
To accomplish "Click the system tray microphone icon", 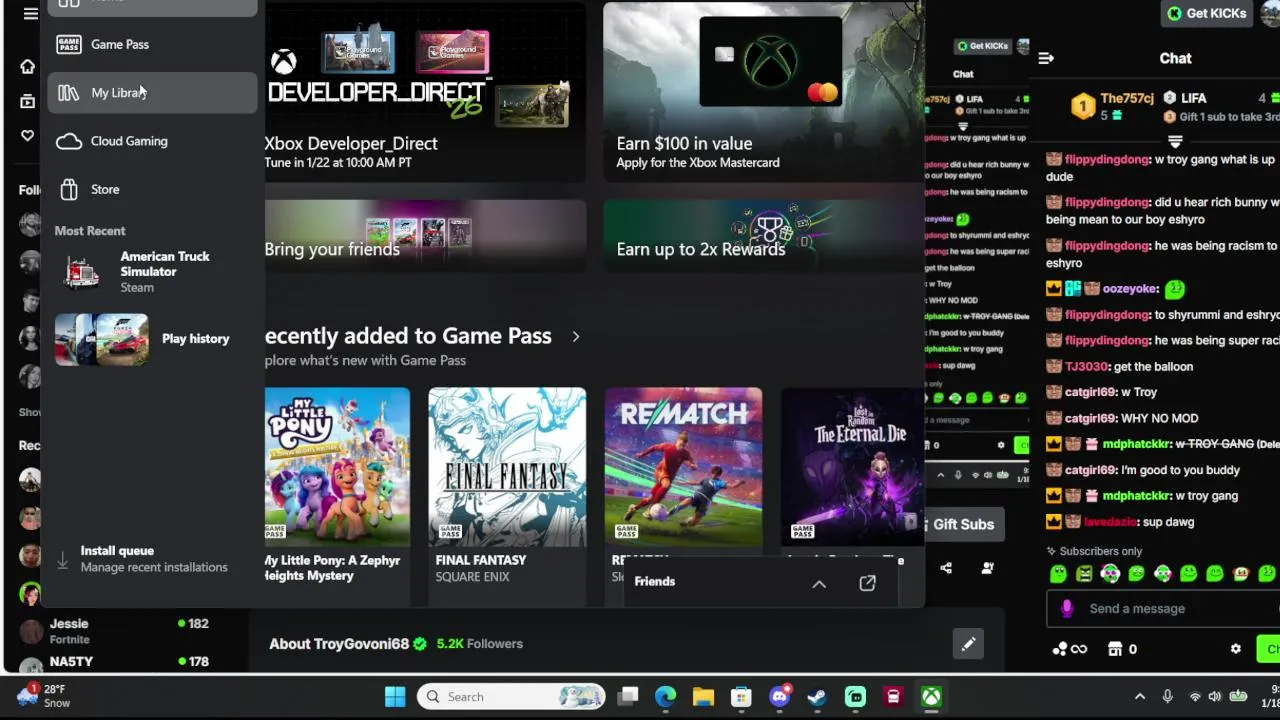I will pos(1167,697).
